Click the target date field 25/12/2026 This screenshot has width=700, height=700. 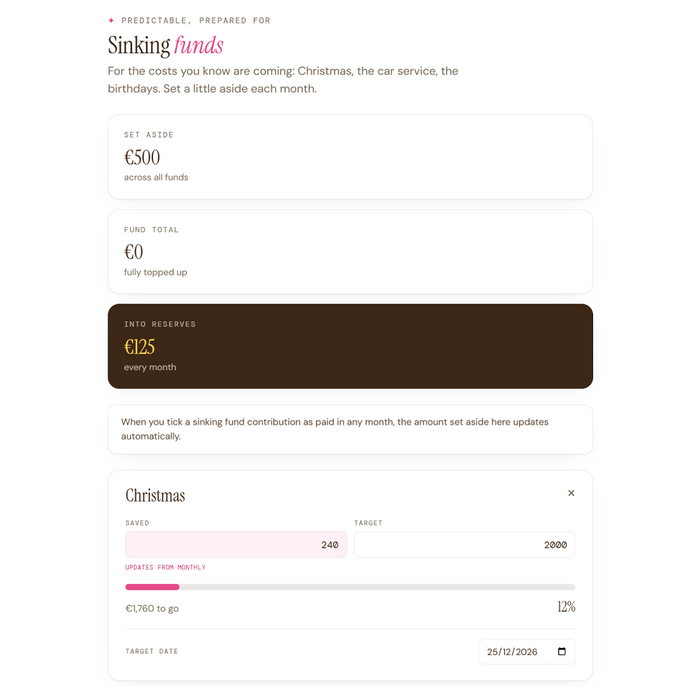(527, 651)
